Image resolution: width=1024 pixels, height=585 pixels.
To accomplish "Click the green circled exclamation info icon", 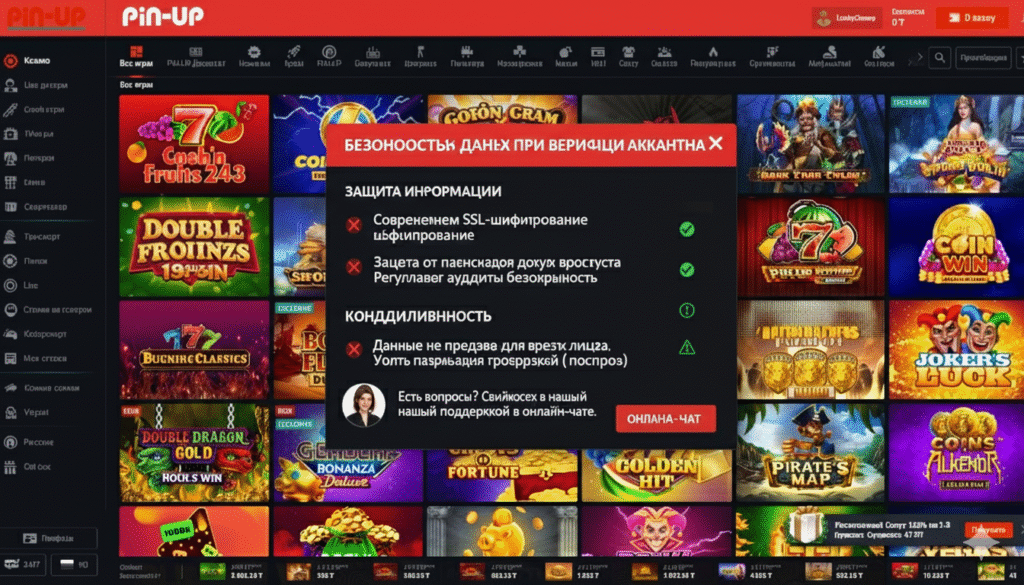I will [686, 310].
